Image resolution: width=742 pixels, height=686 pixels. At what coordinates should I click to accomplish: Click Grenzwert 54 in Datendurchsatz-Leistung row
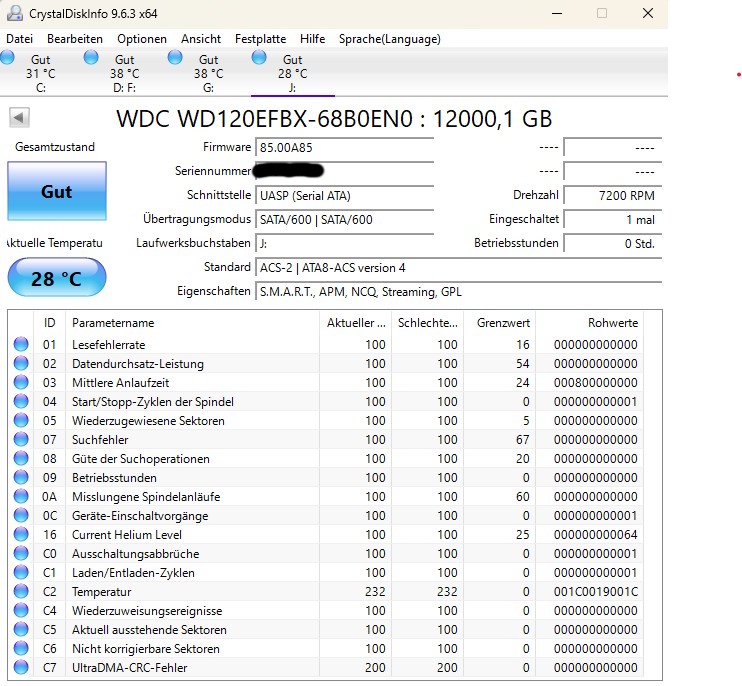click(x=522, y=363)
